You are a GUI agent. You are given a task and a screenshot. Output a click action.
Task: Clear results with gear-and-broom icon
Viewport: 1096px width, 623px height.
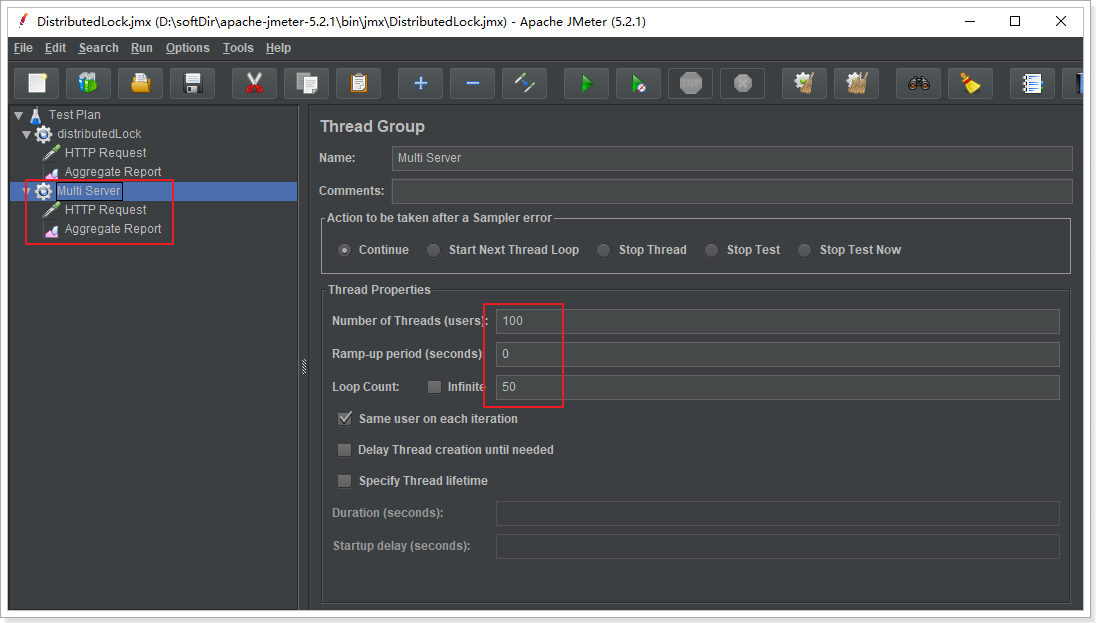click(805, 83)
